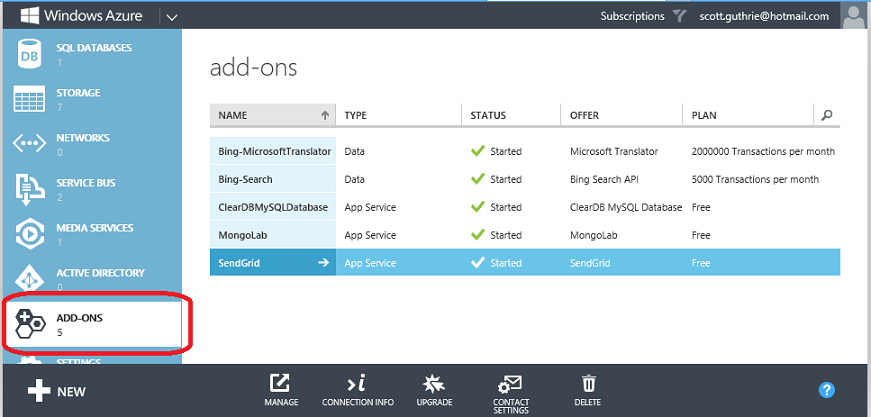Viewport: 871px width, 417px height.
Task: Delete the selected add-on
Action: 588,390
